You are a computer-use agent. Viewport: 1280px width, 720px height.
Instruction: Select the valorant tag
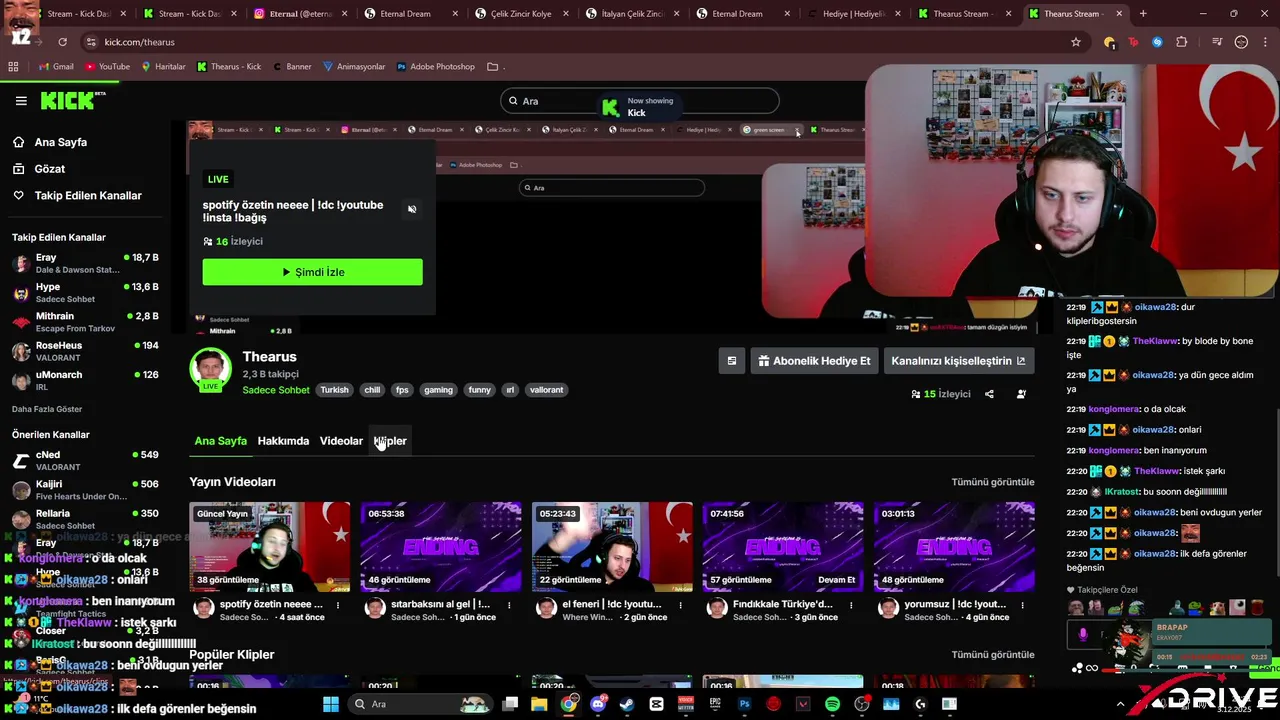547,390
